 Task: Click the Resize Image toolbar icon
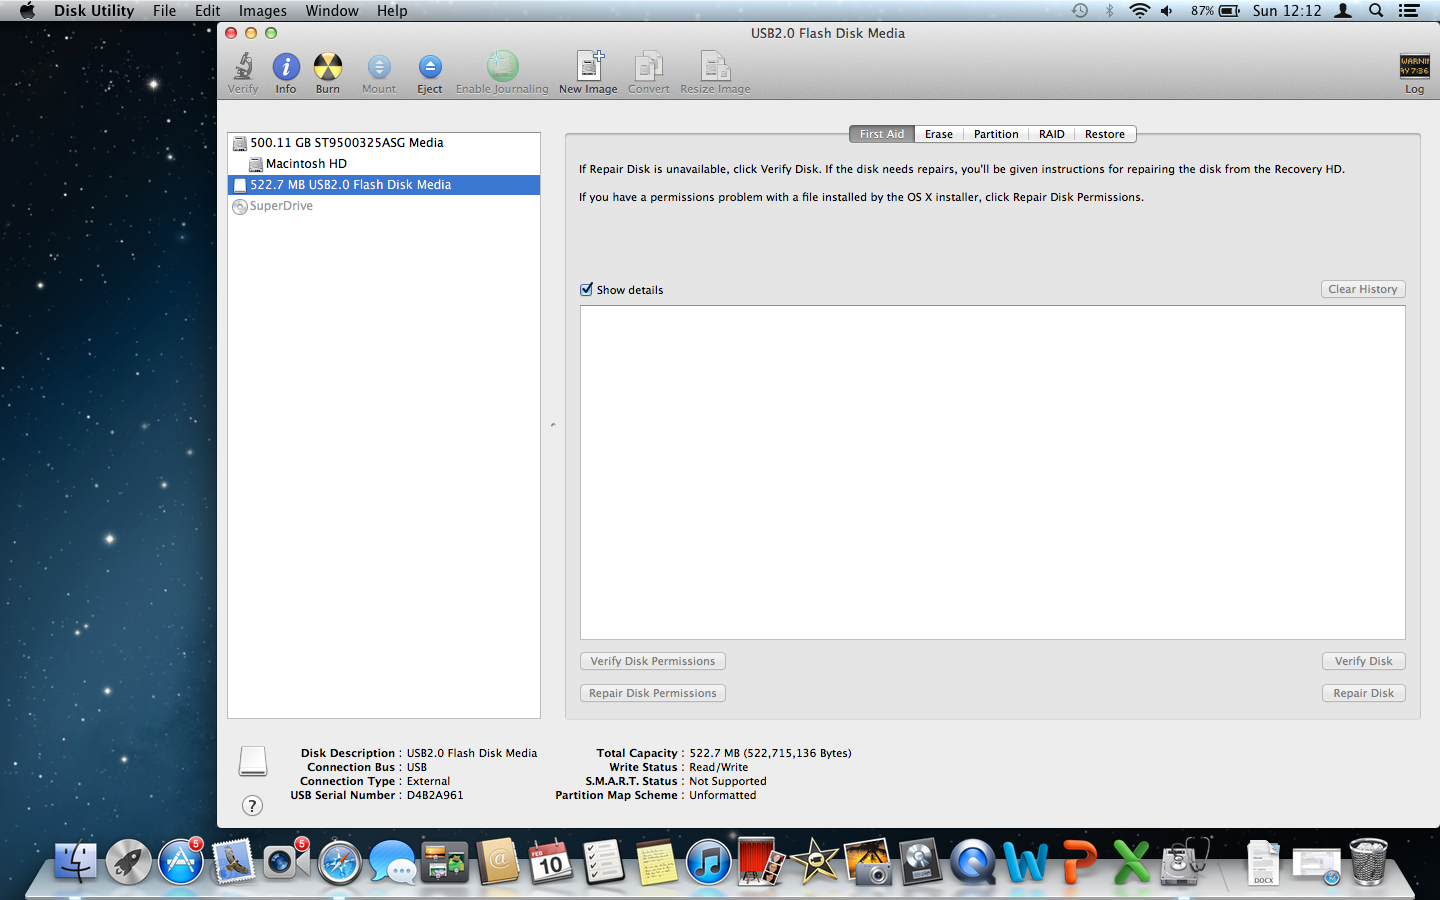715,66
